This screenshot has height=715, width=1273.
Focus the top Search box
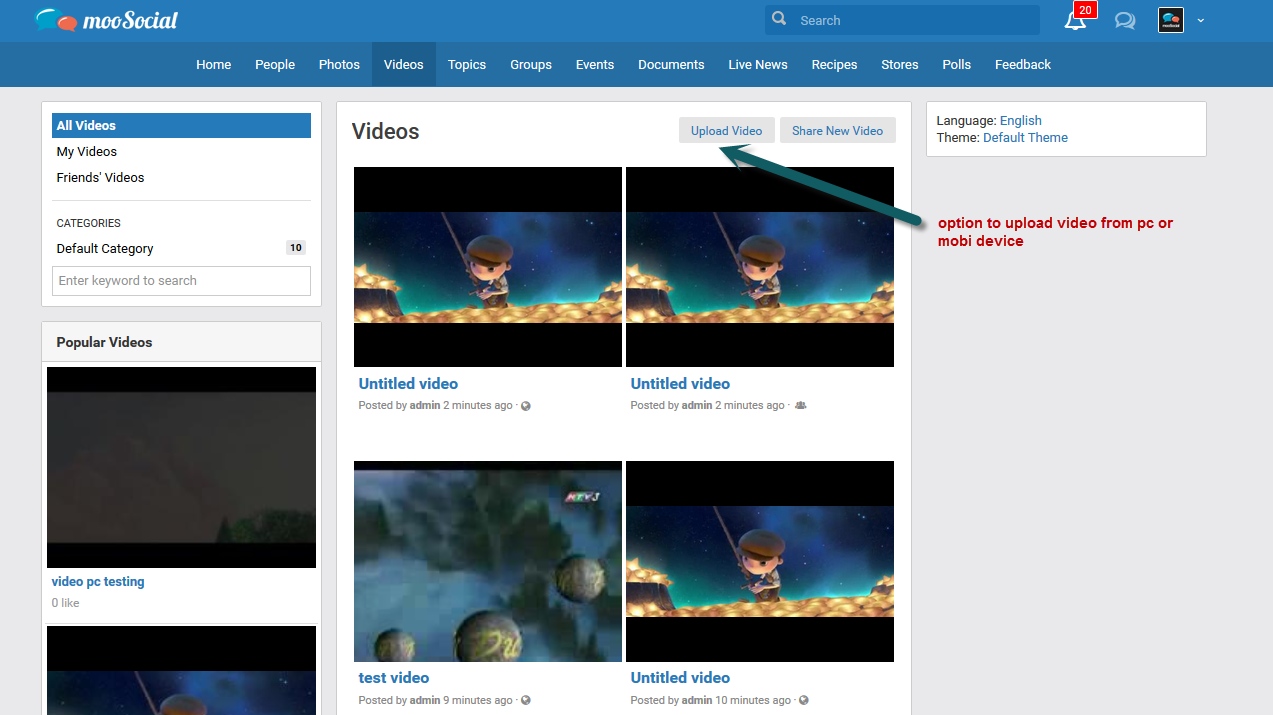[x=902, y=20]
